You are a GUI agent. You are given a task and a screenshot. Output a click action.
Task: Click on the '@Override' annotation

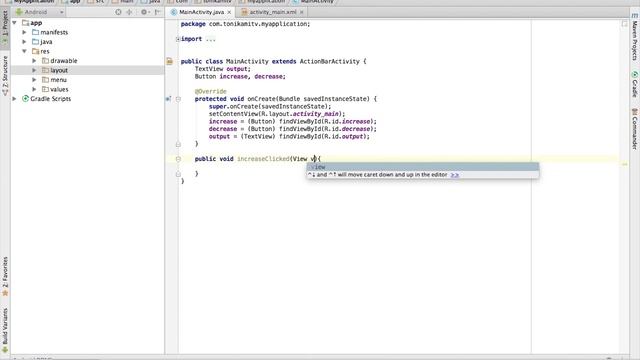point(211,91)
